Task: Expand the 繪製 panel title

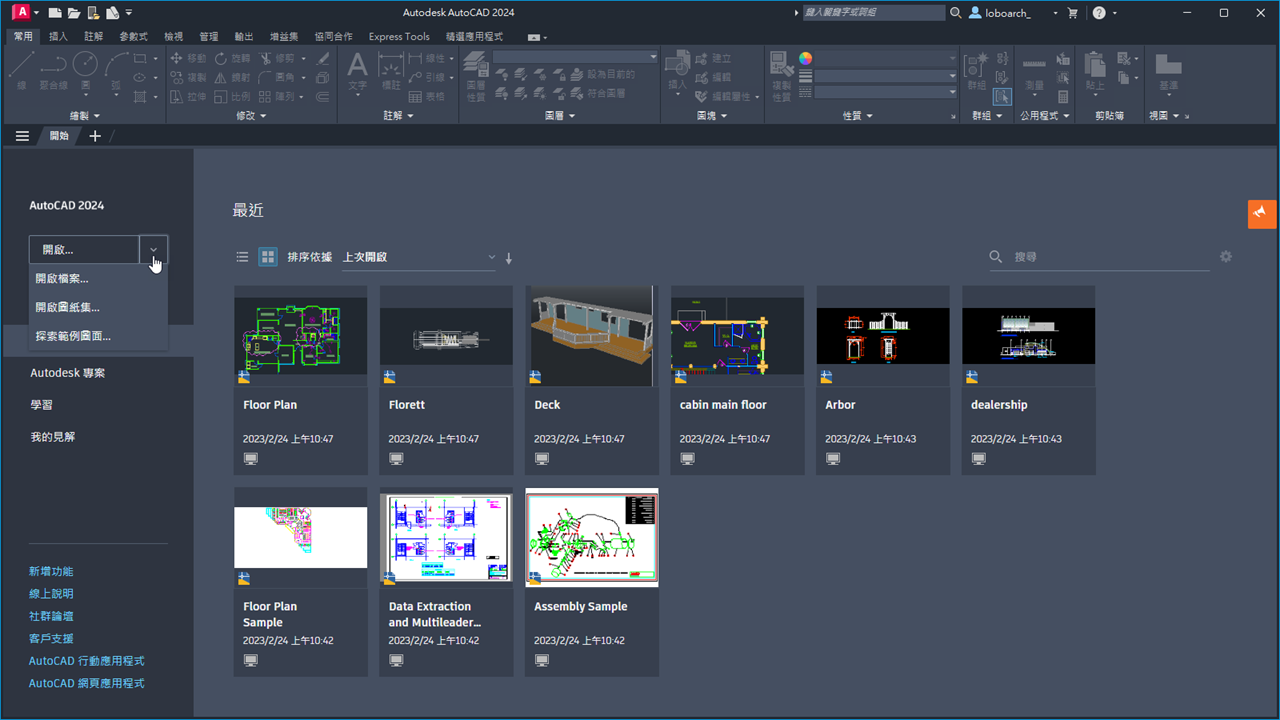Action: (84, 116)
